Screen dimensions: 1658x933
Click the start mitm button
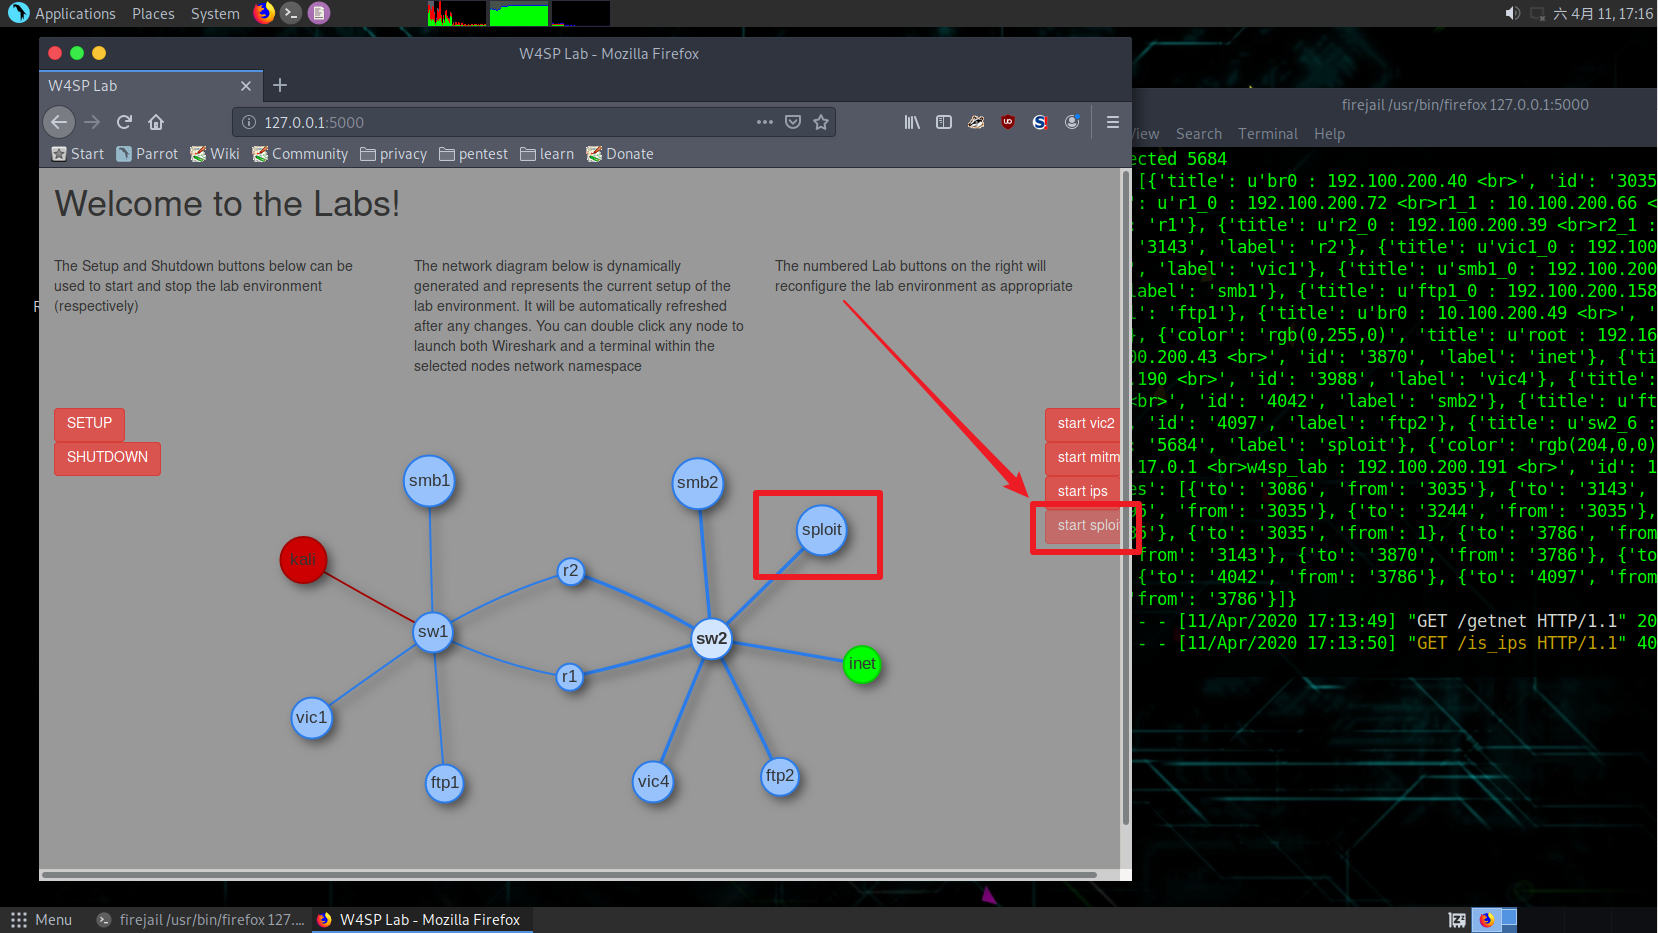coord(1083,458)
